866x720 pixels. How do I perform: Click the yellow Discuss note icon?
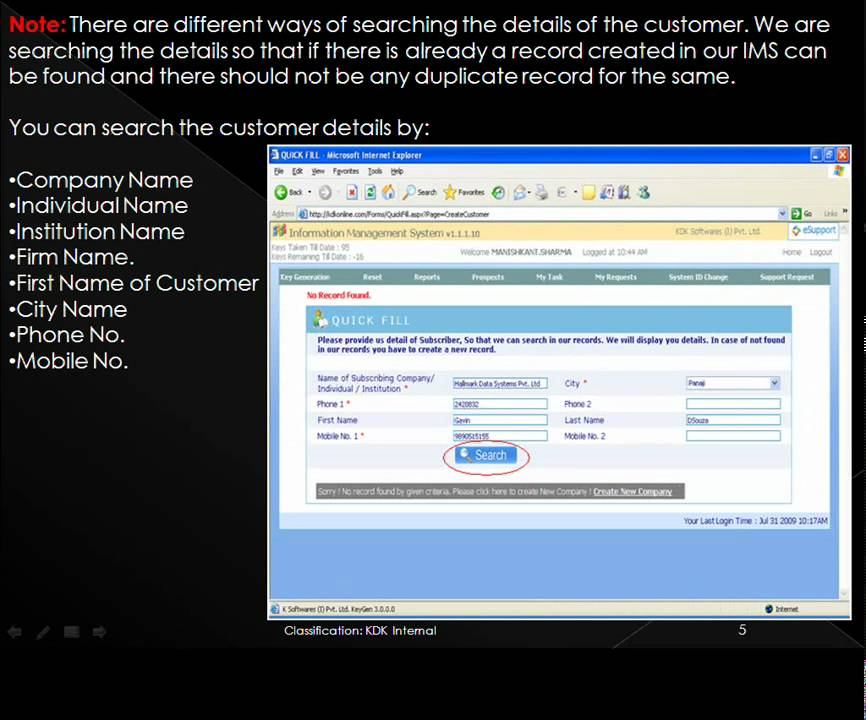[589, 192]
